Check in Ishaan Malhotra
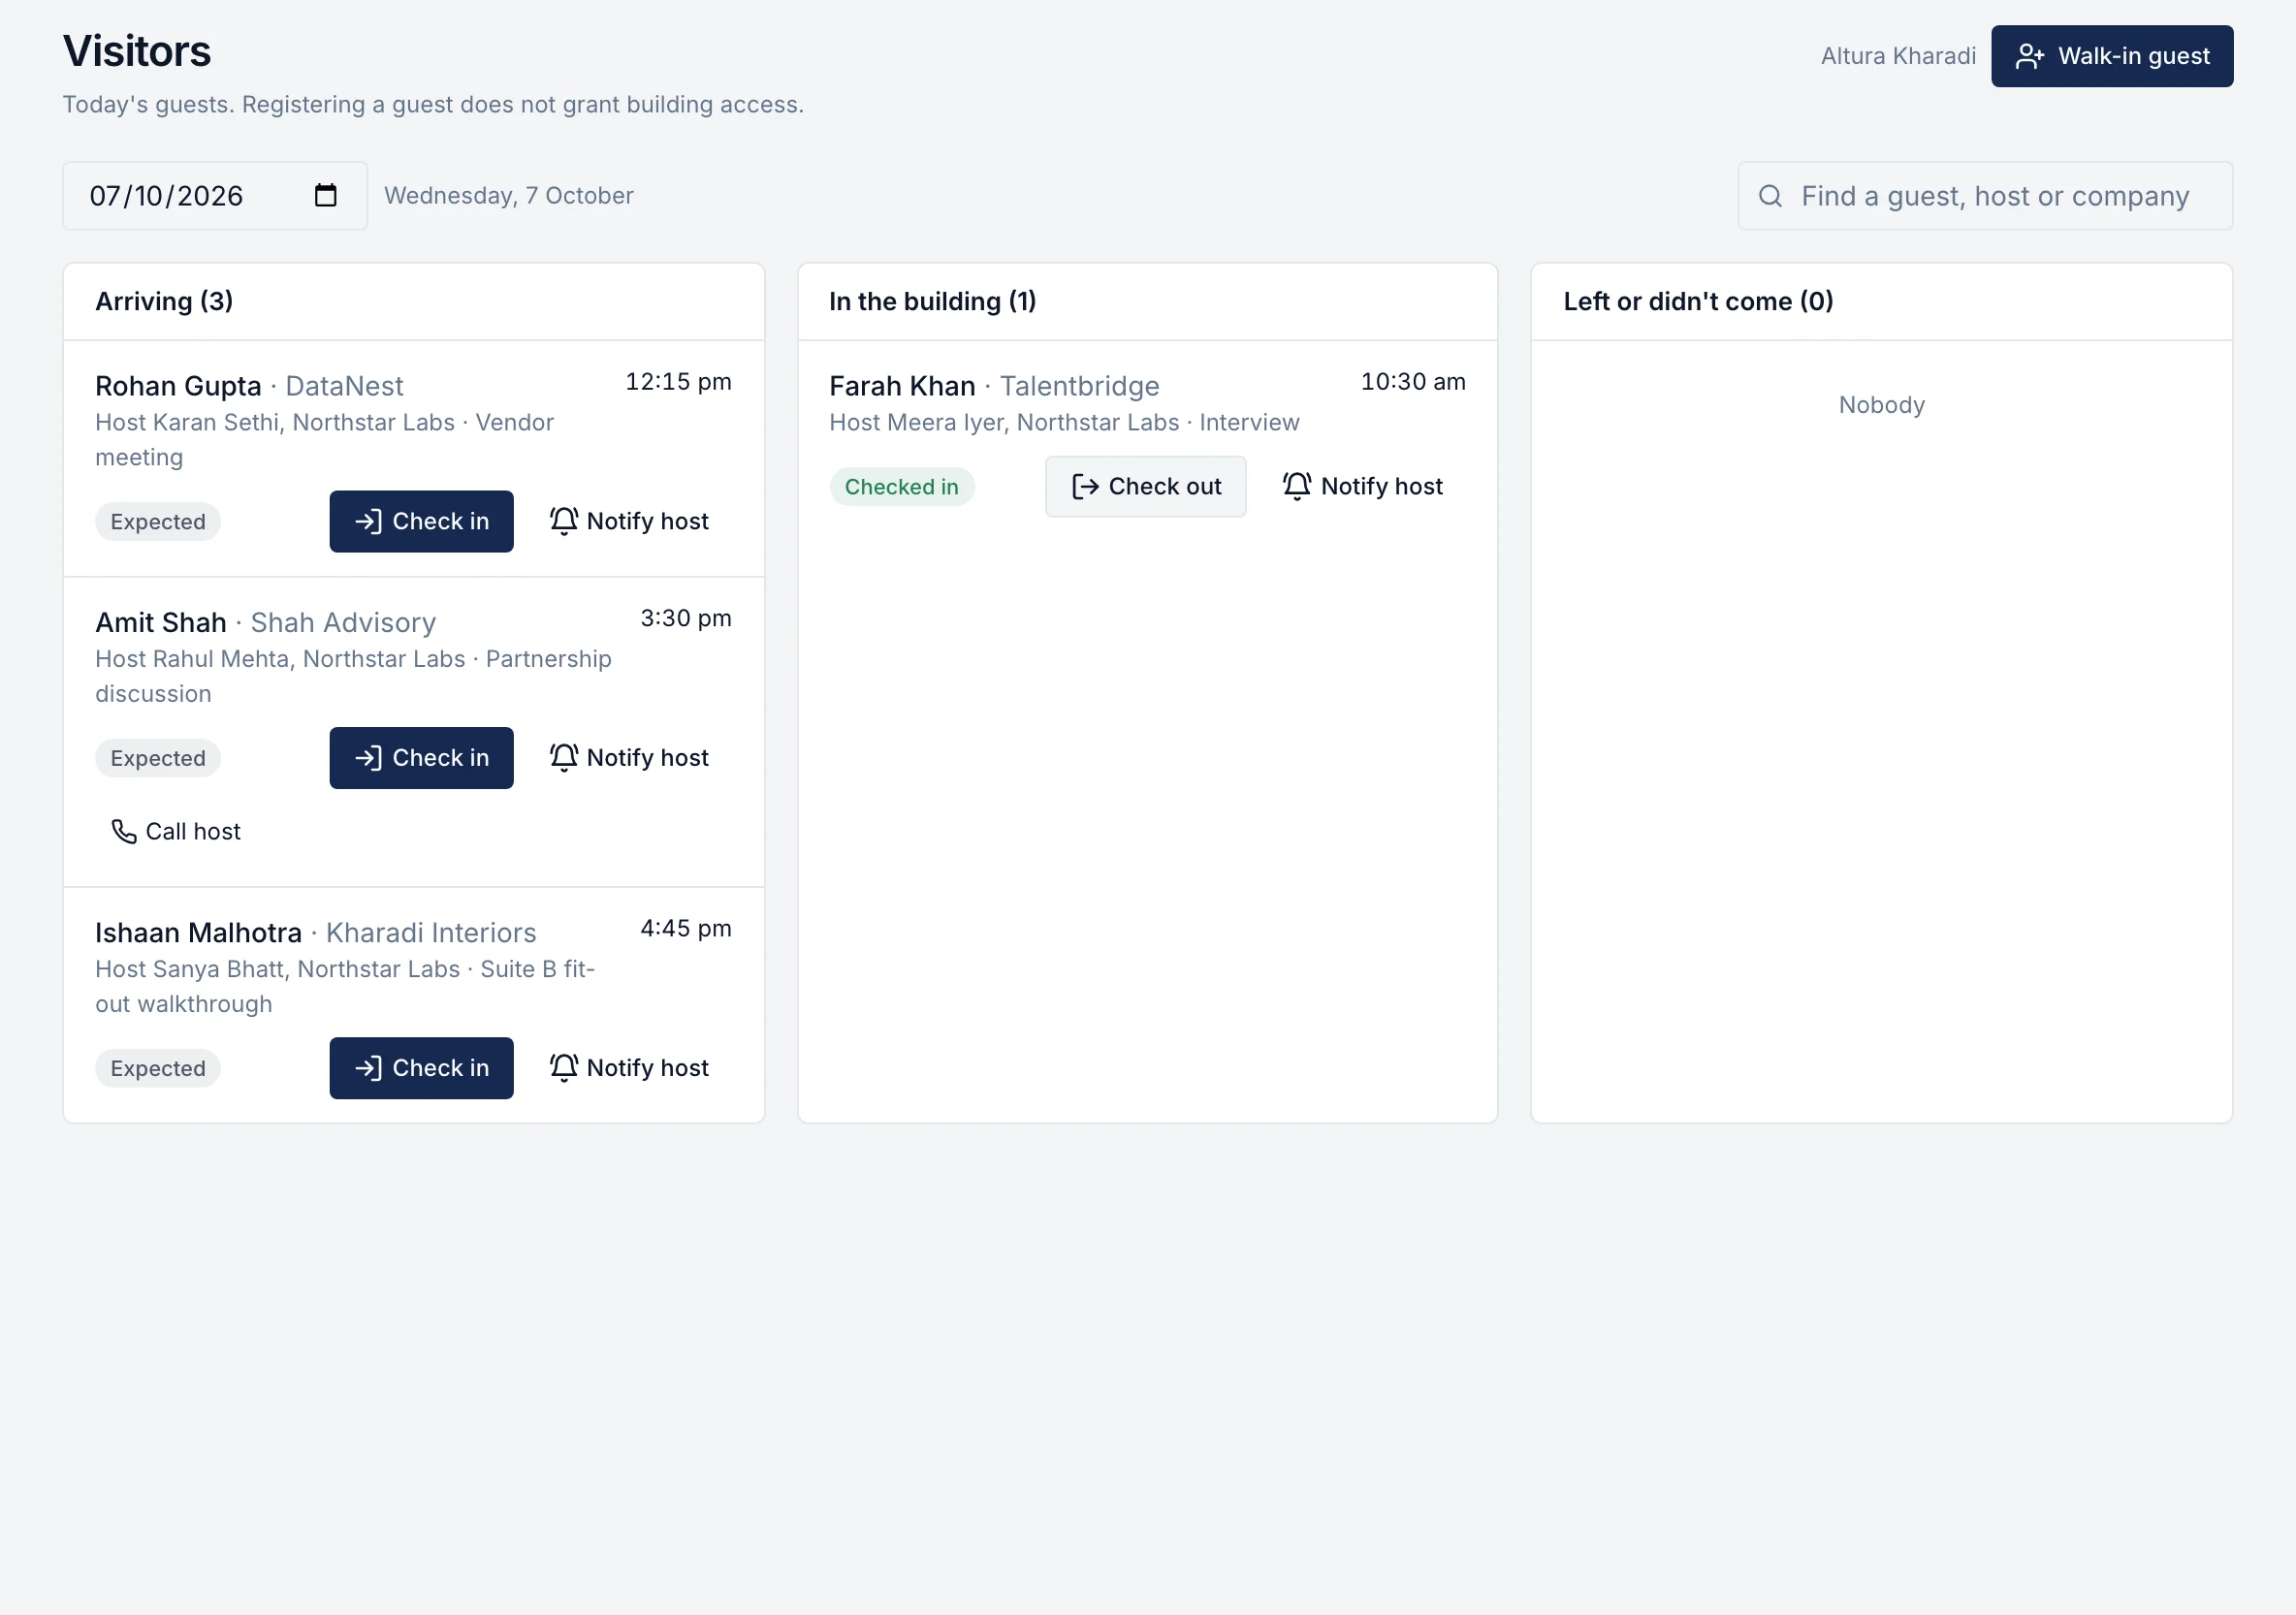This screenshot has width=2296, height=1615. (x=421, y=1068)
